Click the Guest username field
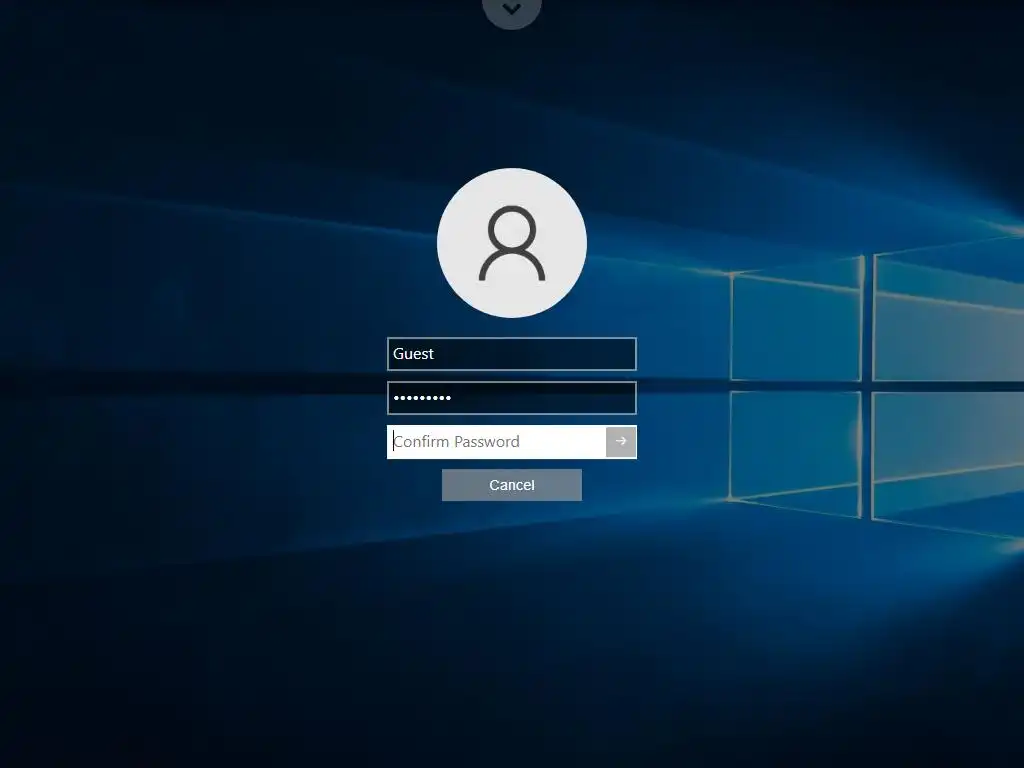Image resolution: width=1024 pixels, height=768 pixels. tap(511, 354)
